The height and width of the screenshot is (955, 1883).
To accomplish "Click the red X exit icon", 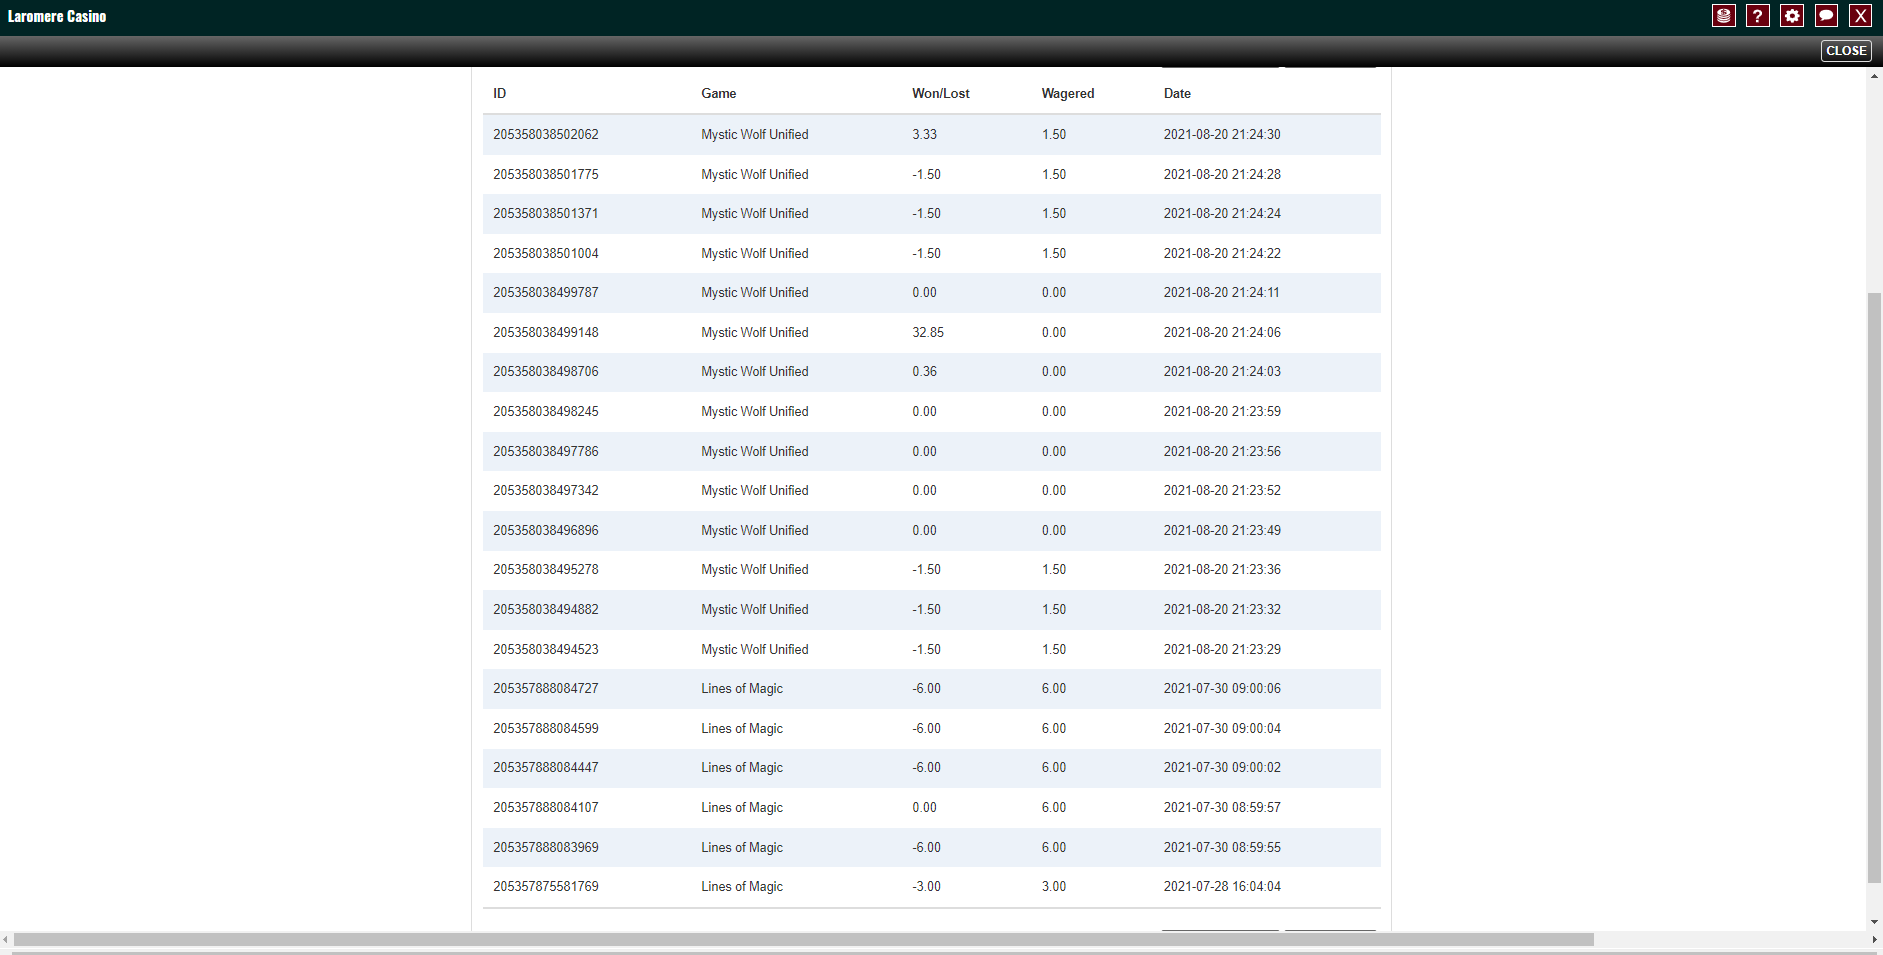I will tap(1860, 16).
